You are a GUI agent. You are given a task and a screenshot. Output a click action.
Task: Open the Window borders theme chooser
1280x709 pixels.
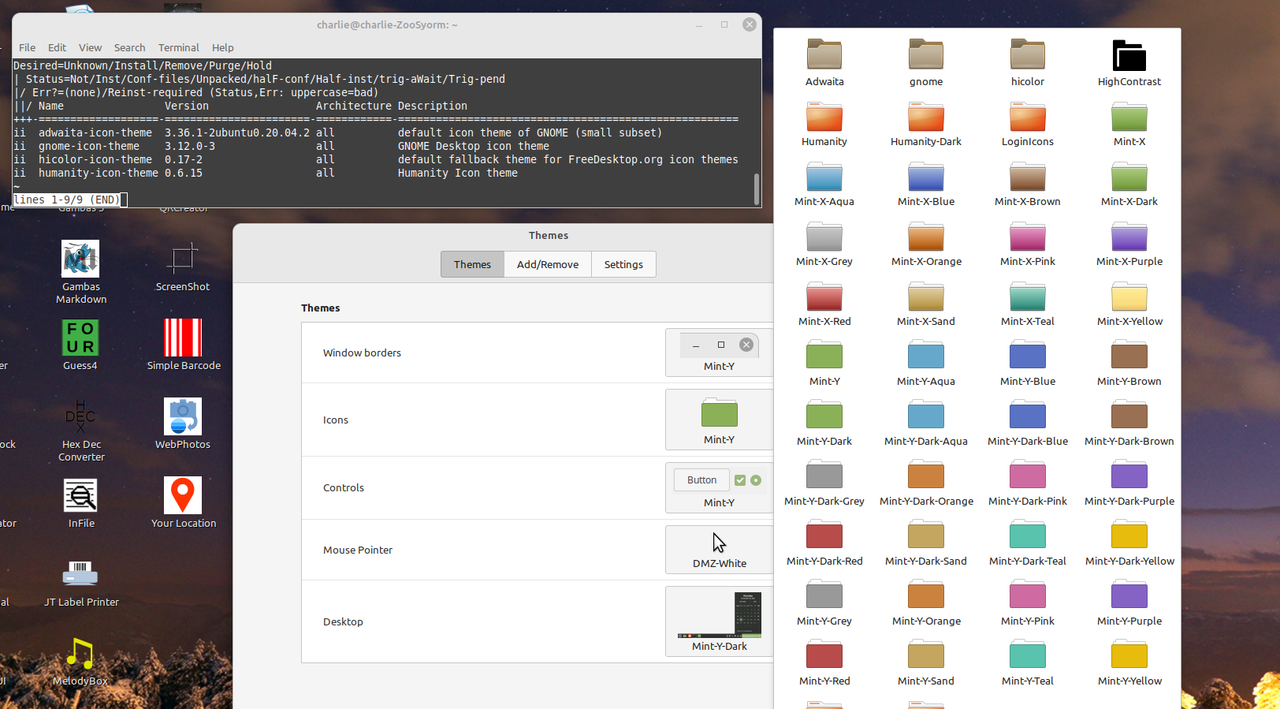[719, 352]
